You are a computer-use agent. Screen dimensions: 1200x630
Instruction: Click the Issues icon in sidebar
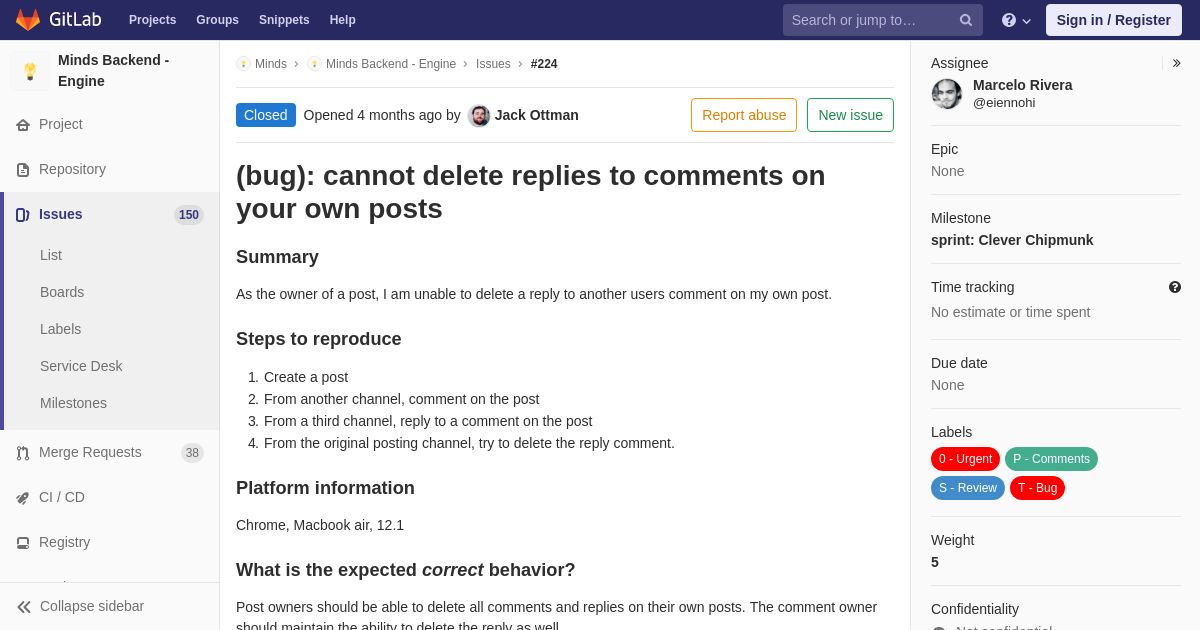(x=23, y=215)
